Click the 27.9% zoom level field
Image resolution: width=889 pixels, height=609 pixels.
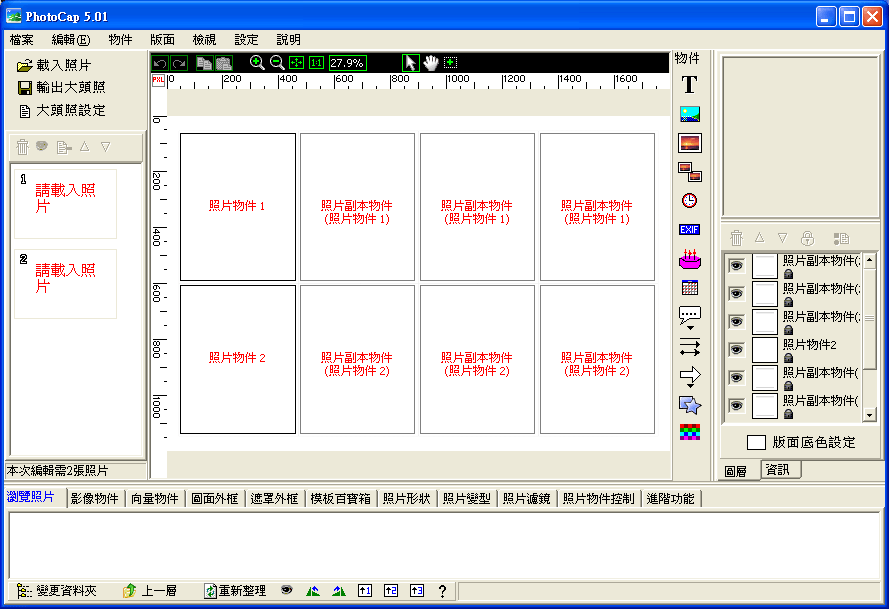tap(346, 63)
